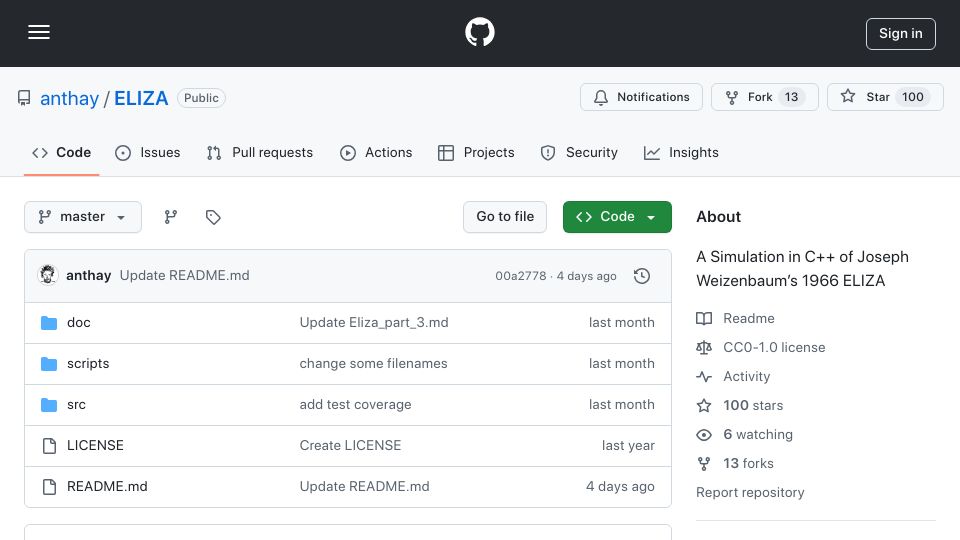Fork the ELIZA repository
This screenshot has height=540, width=960.
coord(764,97)
